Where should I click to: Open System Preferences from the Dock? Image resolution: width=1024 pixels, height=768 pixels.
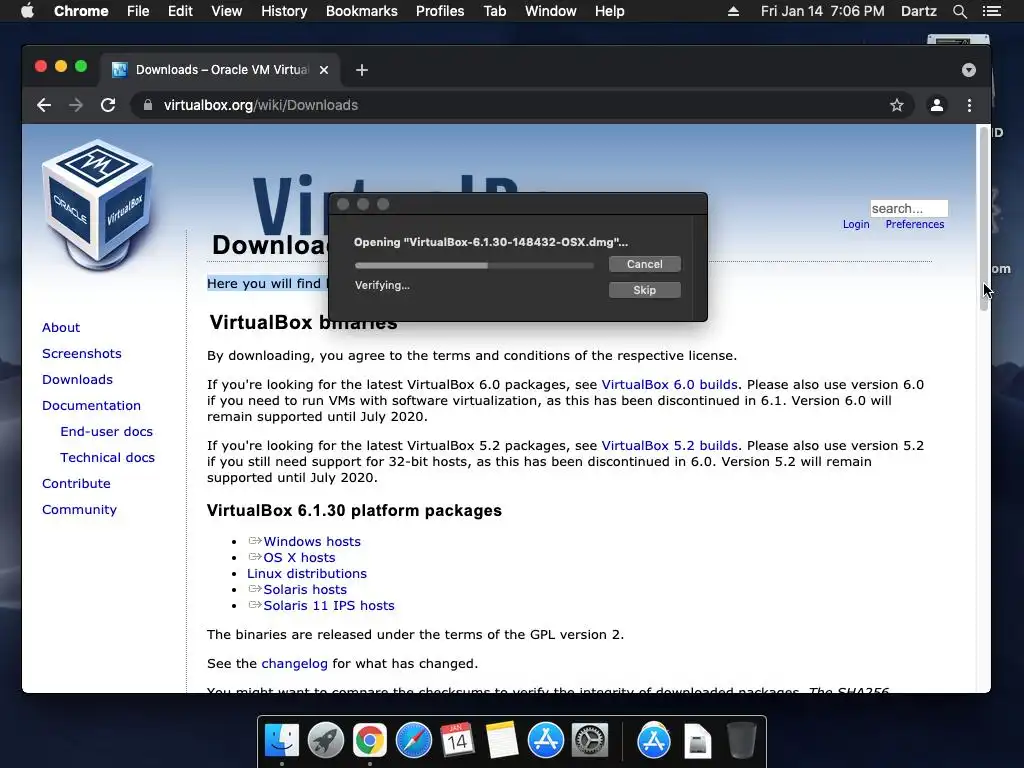[590, 741]
